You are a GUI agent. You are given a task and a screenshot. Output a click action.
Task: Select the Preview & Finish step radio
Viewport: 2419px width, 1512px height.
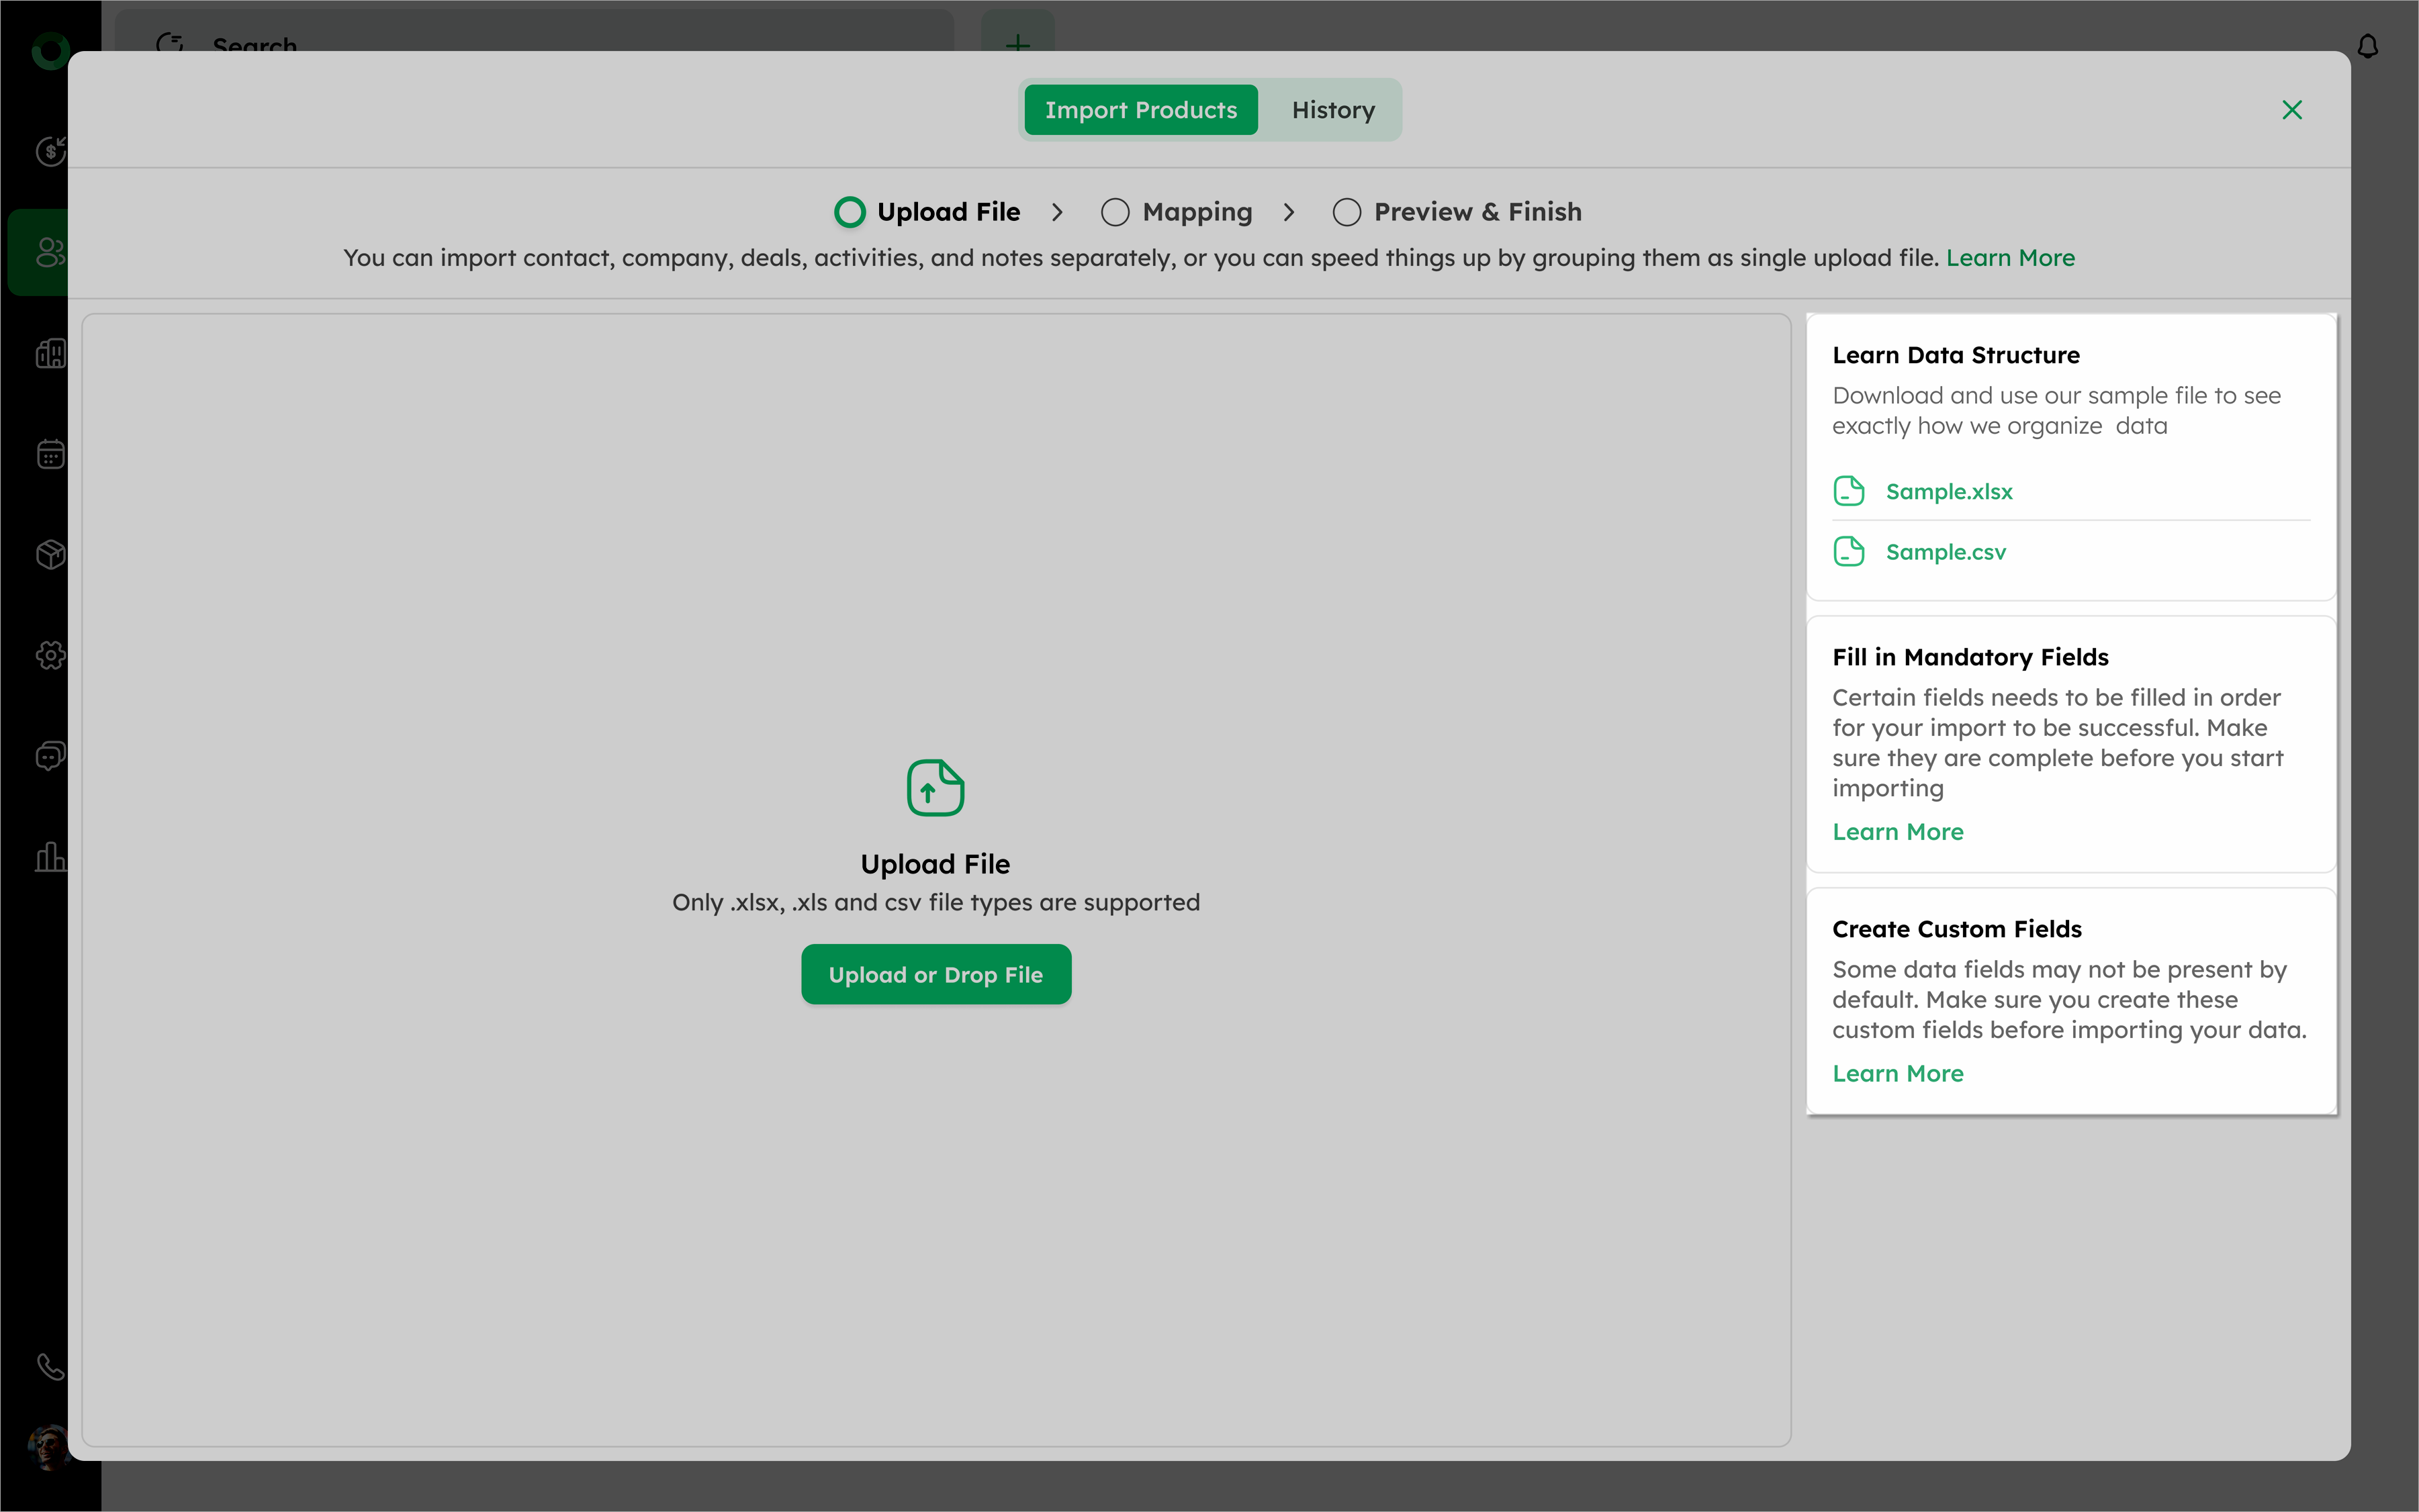click(1346, 212)
